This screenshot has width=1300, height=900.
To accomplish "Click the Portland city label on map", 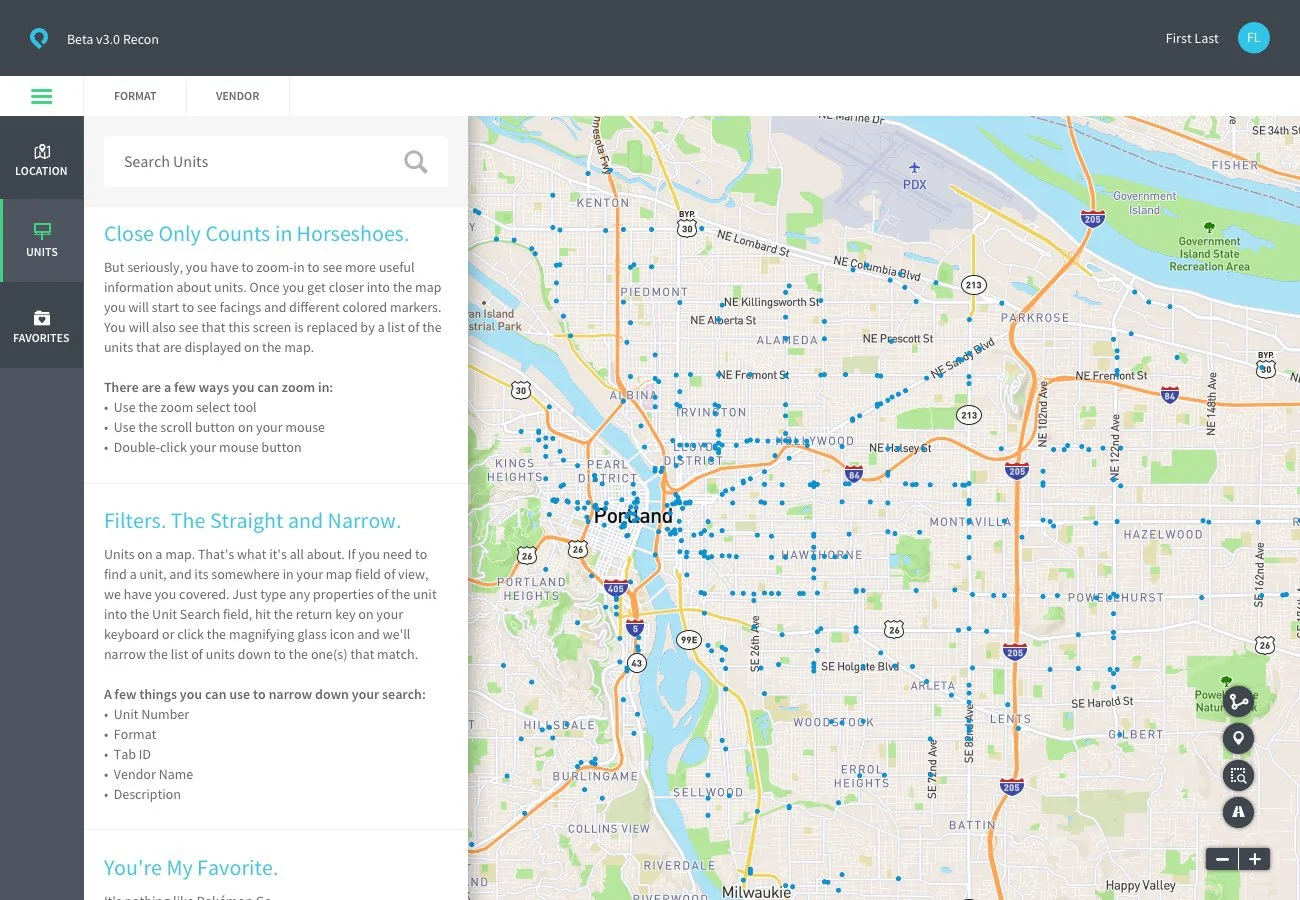I will click(x=633, y=516).
